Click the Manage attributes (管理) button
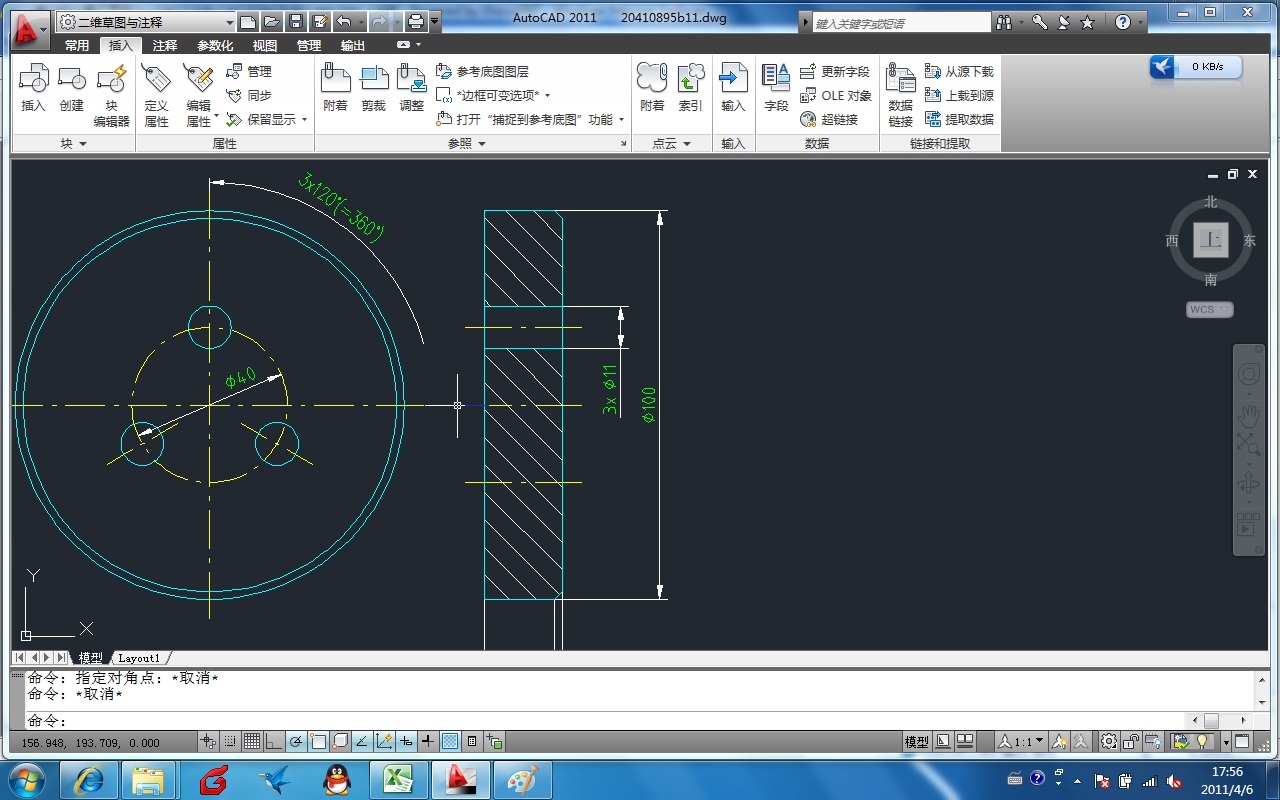This screenshot has height=800, width=1280. [249, 71]
